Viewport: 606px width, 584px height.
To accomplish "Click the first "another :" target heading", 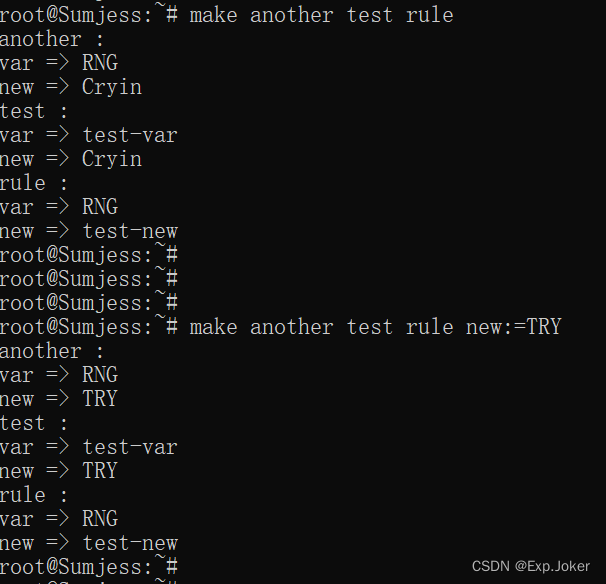I will tap(51, 39).
